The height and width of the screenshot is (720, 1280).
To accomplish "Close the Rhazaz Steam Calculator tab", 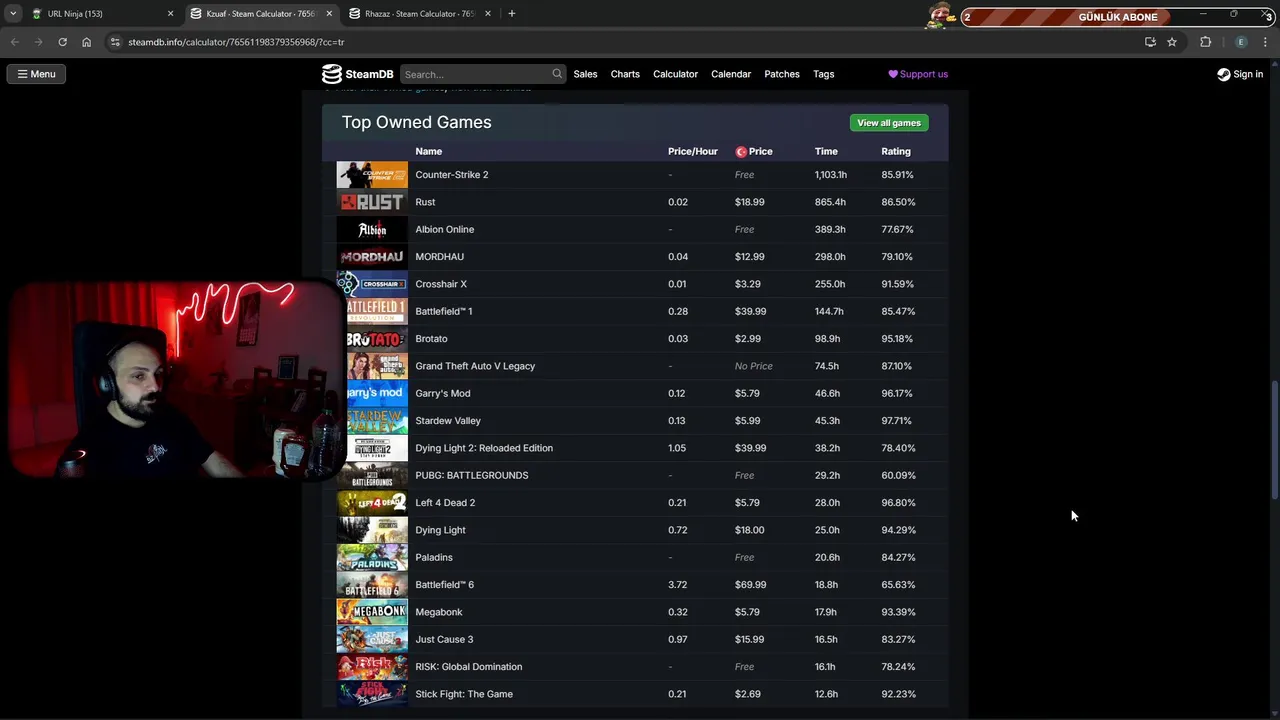I will pos(488,14).
